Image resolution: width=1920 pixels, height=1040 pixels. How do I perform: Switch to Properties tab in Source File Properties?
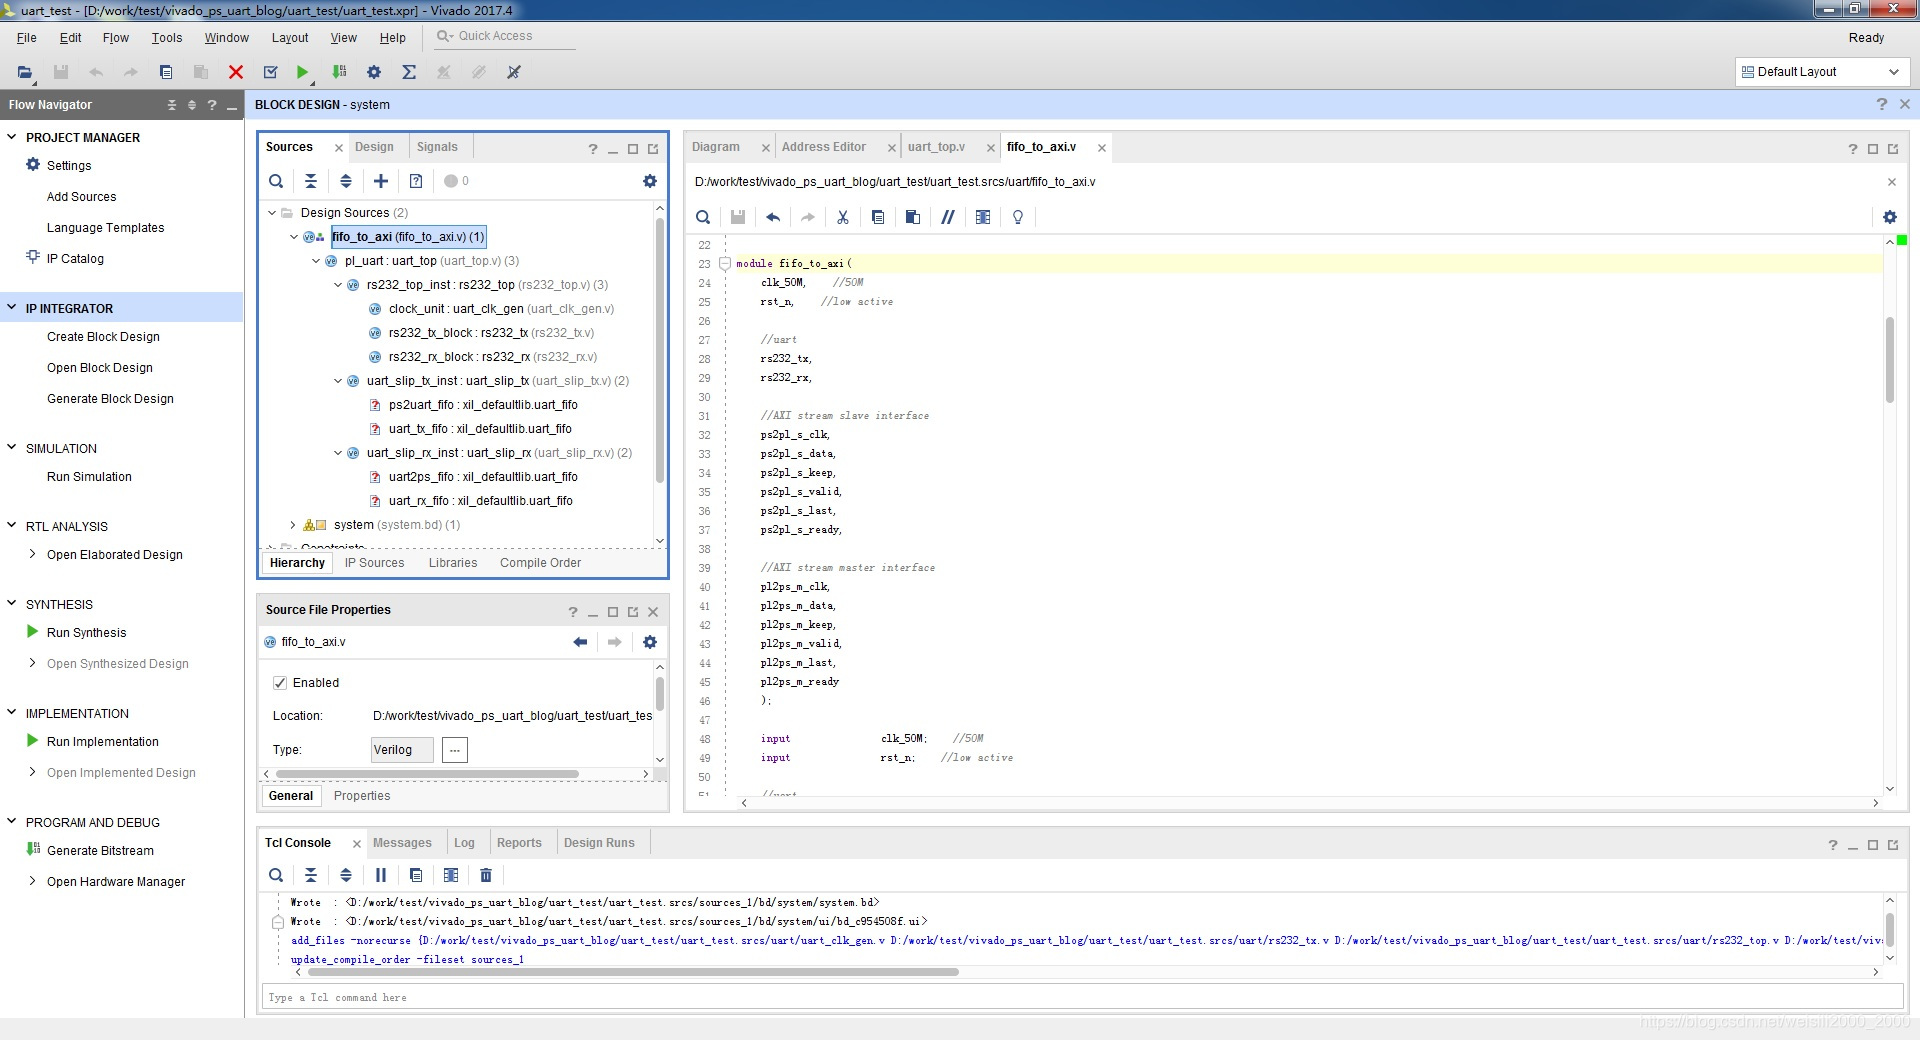(362, 796)
